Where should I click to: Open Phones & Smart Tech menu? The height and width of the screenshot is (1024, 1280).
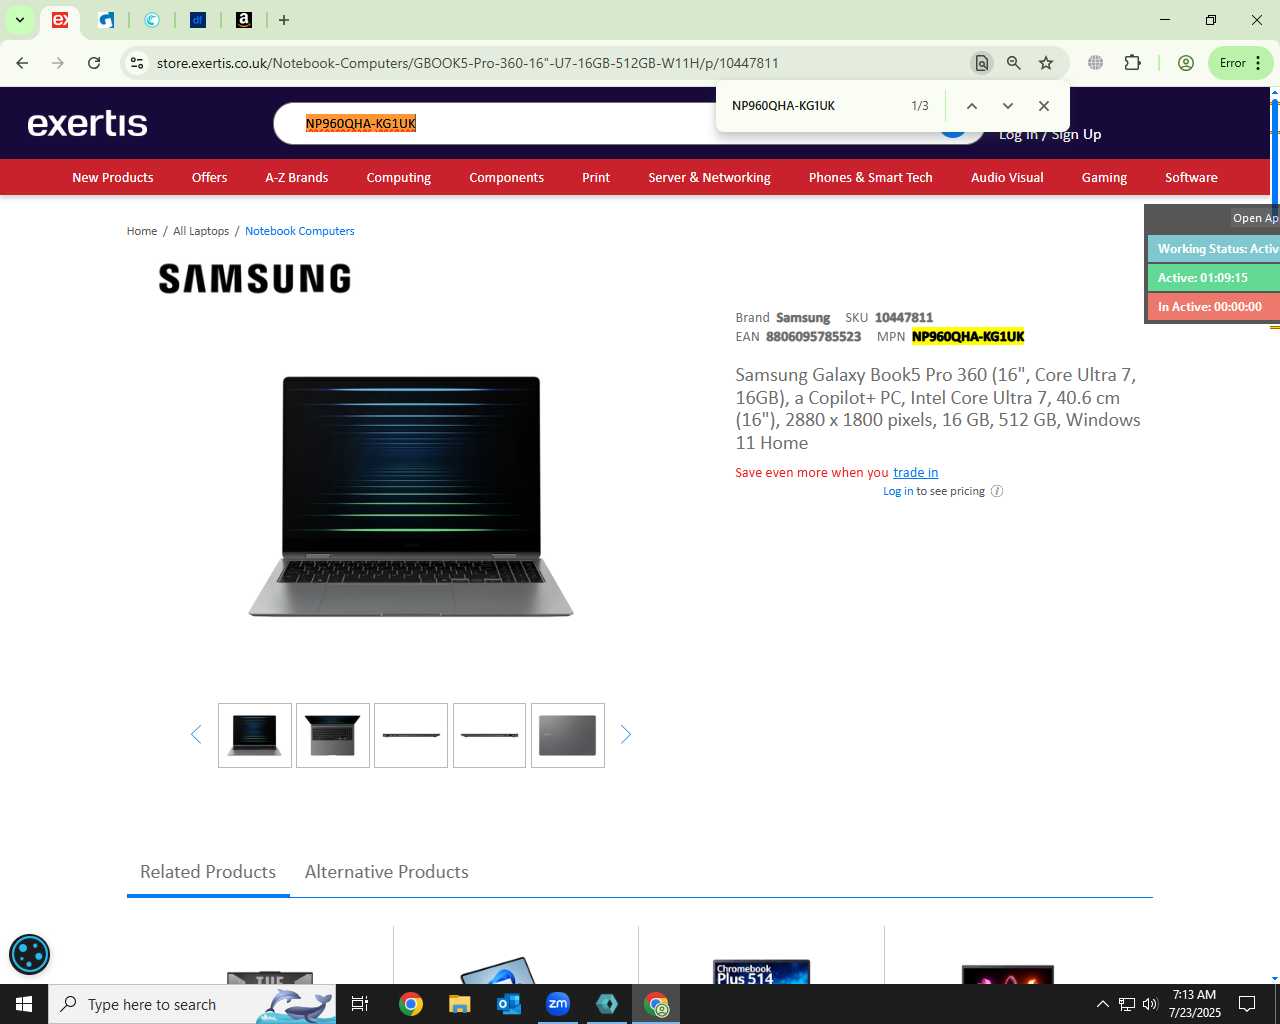[870, 177]
